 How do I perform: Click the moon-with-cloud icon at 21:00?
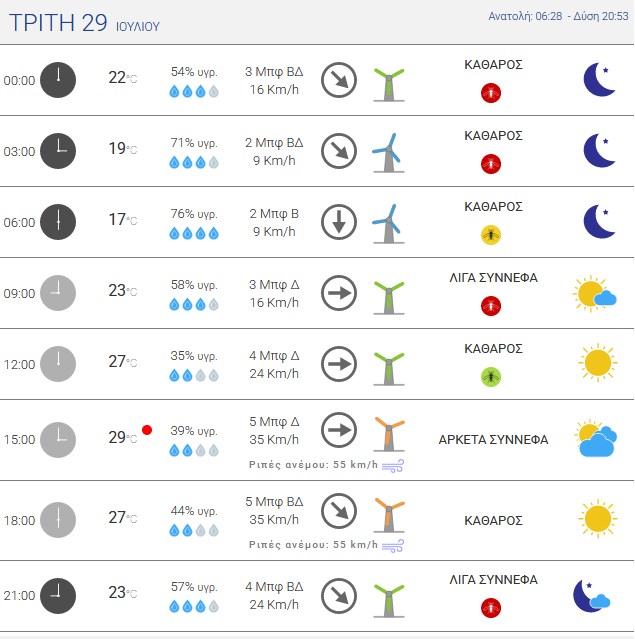tap(591, 596)
